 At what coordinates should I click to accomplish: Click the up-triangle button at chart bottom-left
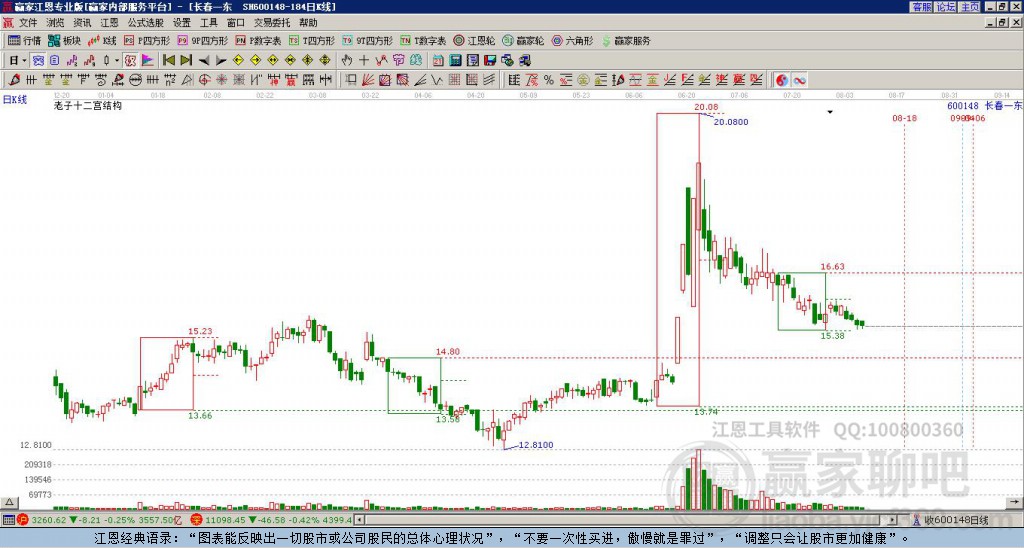9,502
